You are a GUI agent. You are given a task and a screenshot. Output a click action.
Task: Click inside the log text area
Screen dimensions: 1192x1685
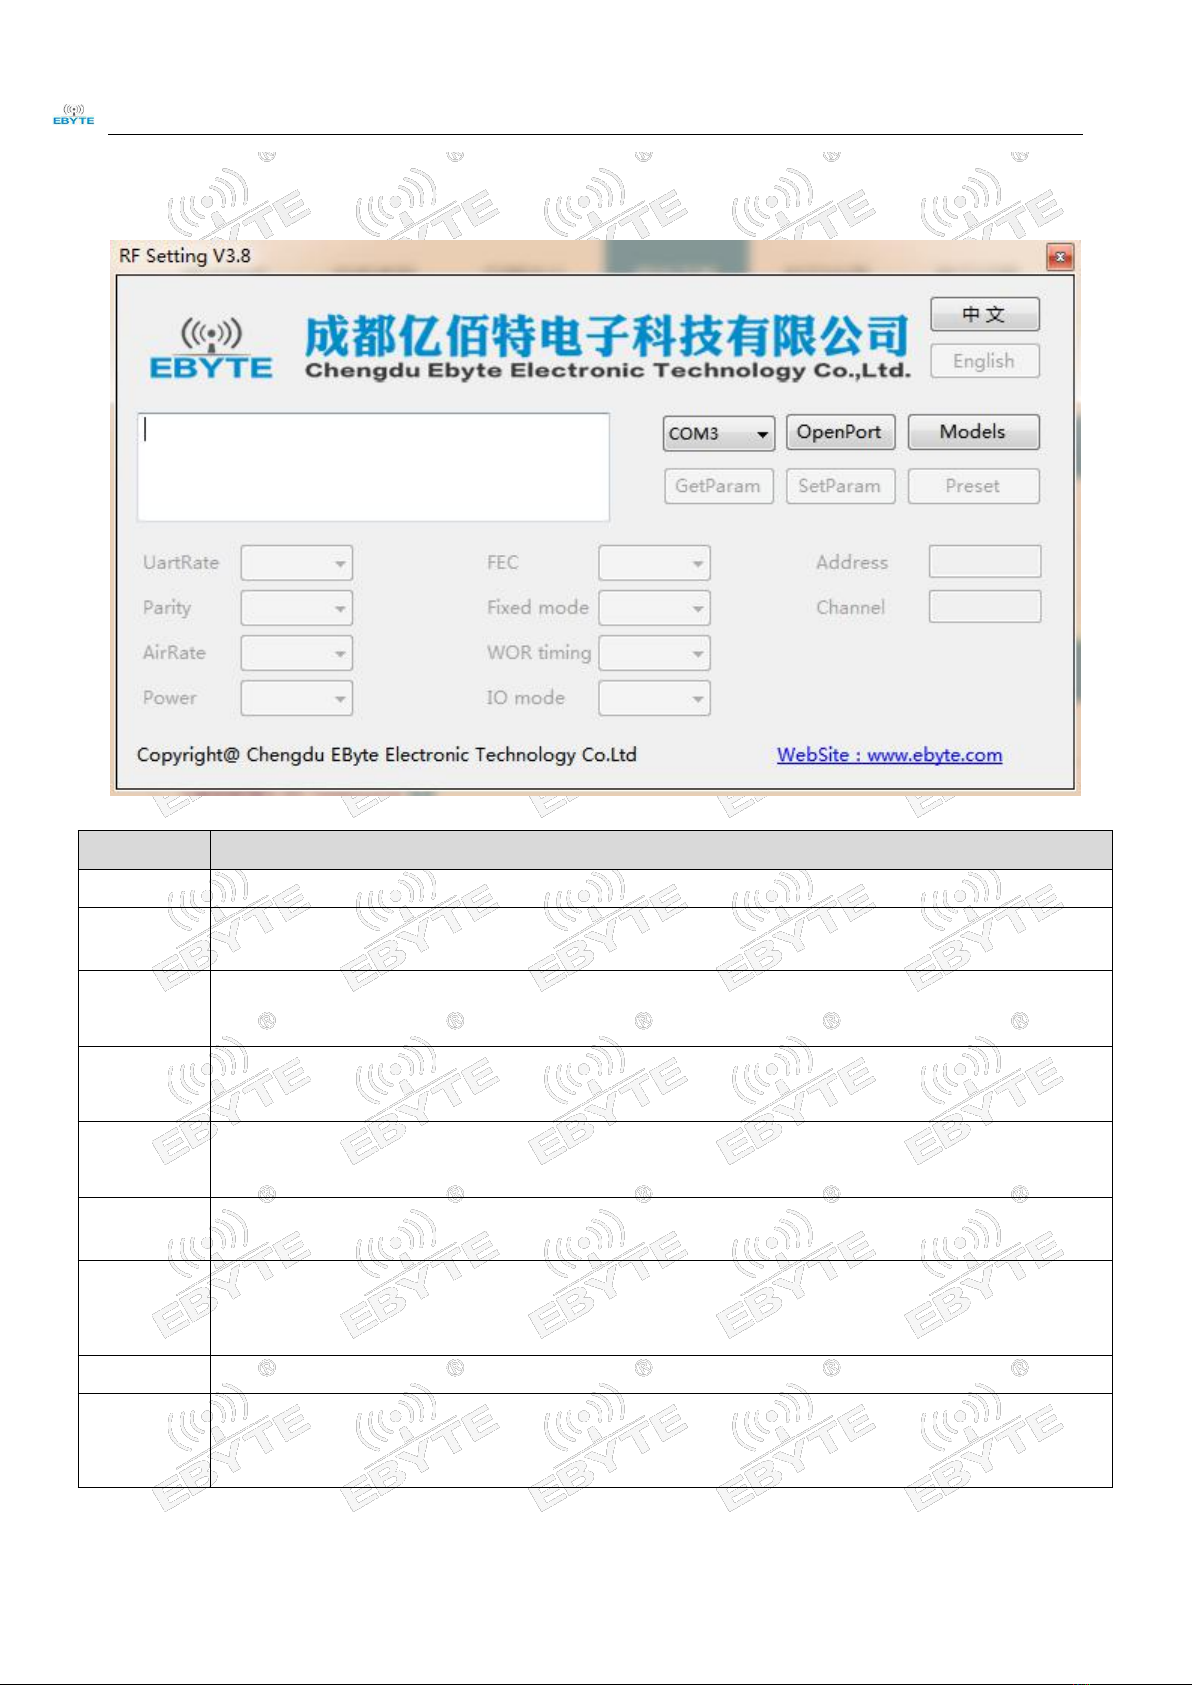[x=373, y=467]
